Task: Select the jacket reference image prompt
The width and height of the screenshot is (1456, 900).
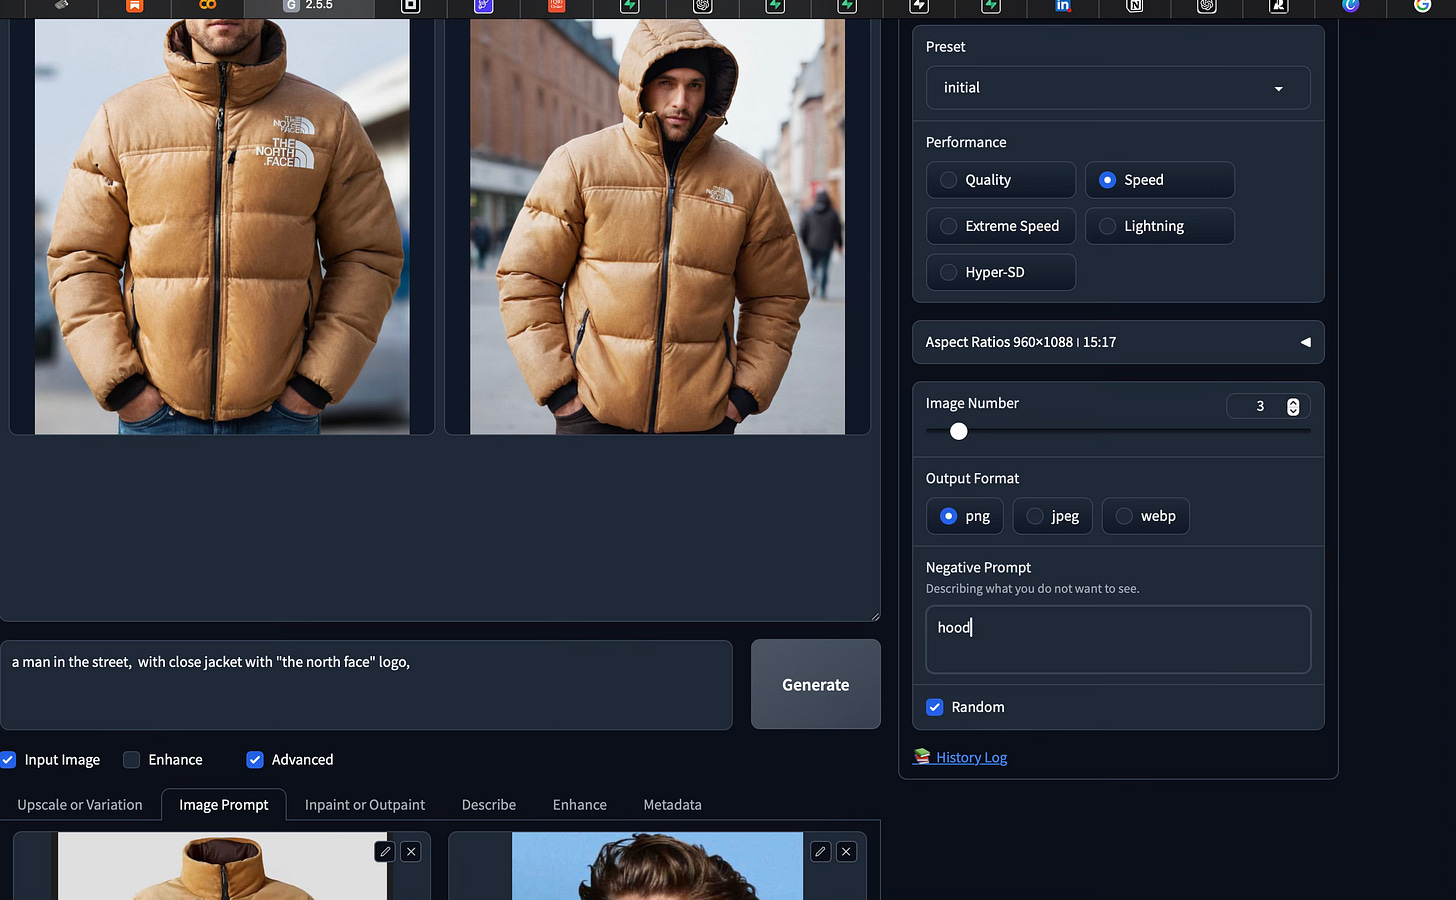Action: (222, 867)
